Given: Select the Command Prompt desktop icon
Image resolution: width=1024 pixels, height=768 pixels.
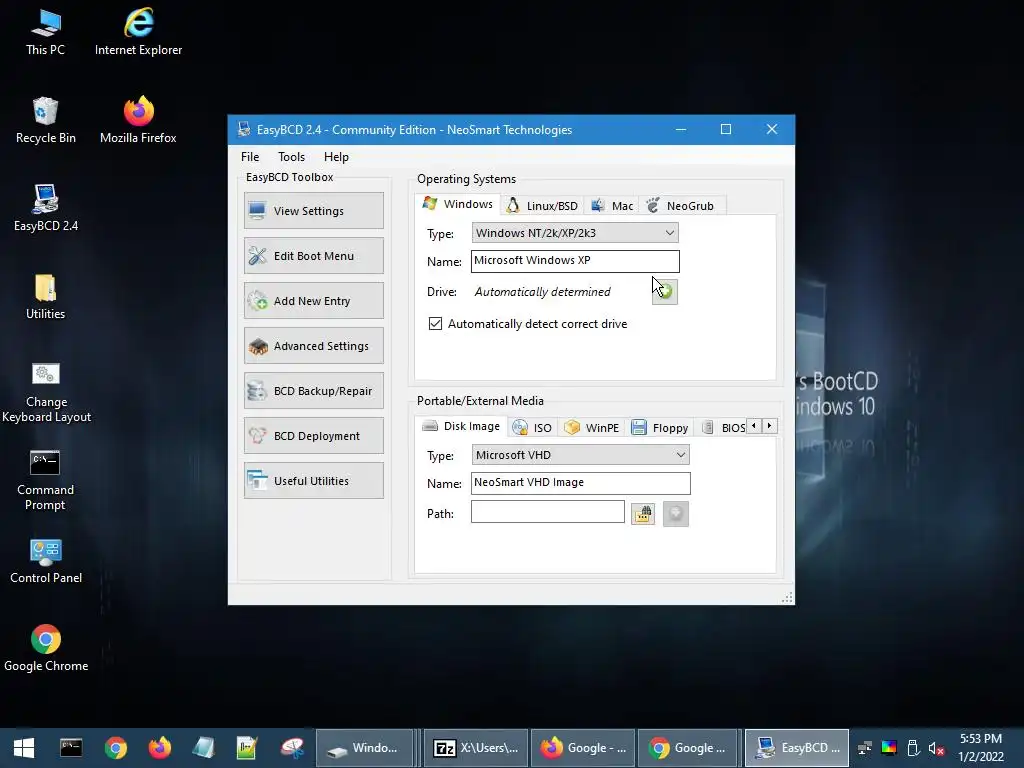Looking at the screenshot, I should 45,481.
